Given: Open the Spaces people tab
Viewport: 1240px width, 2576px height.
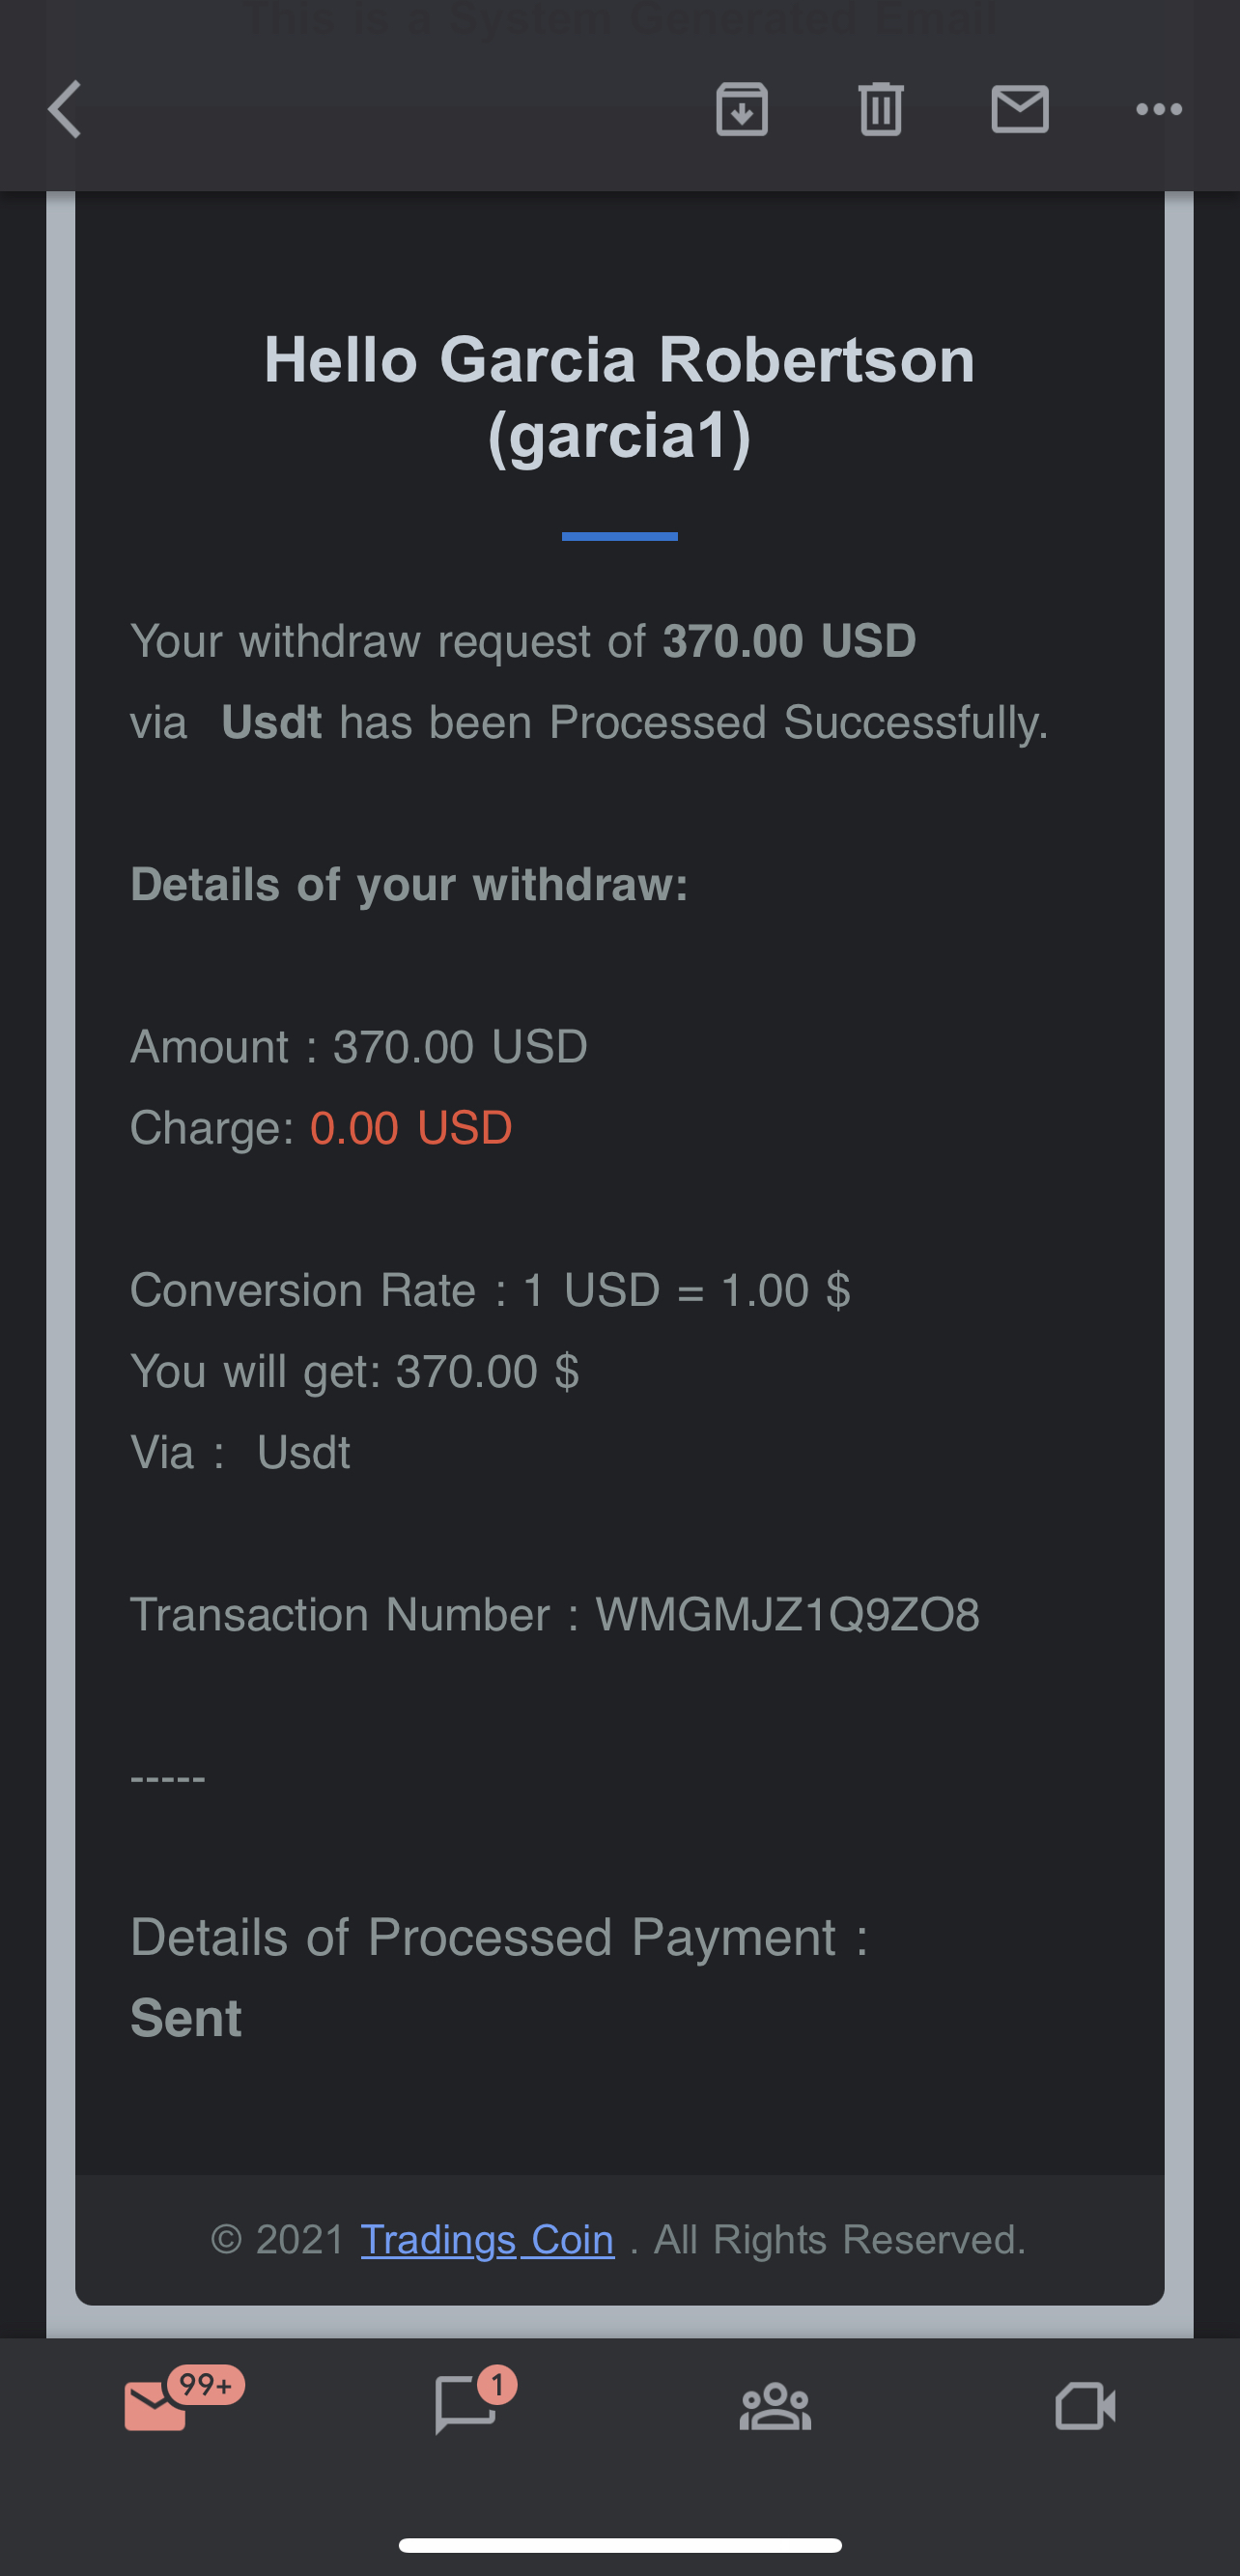Looking at the screenshot, I should [775, 2406].
